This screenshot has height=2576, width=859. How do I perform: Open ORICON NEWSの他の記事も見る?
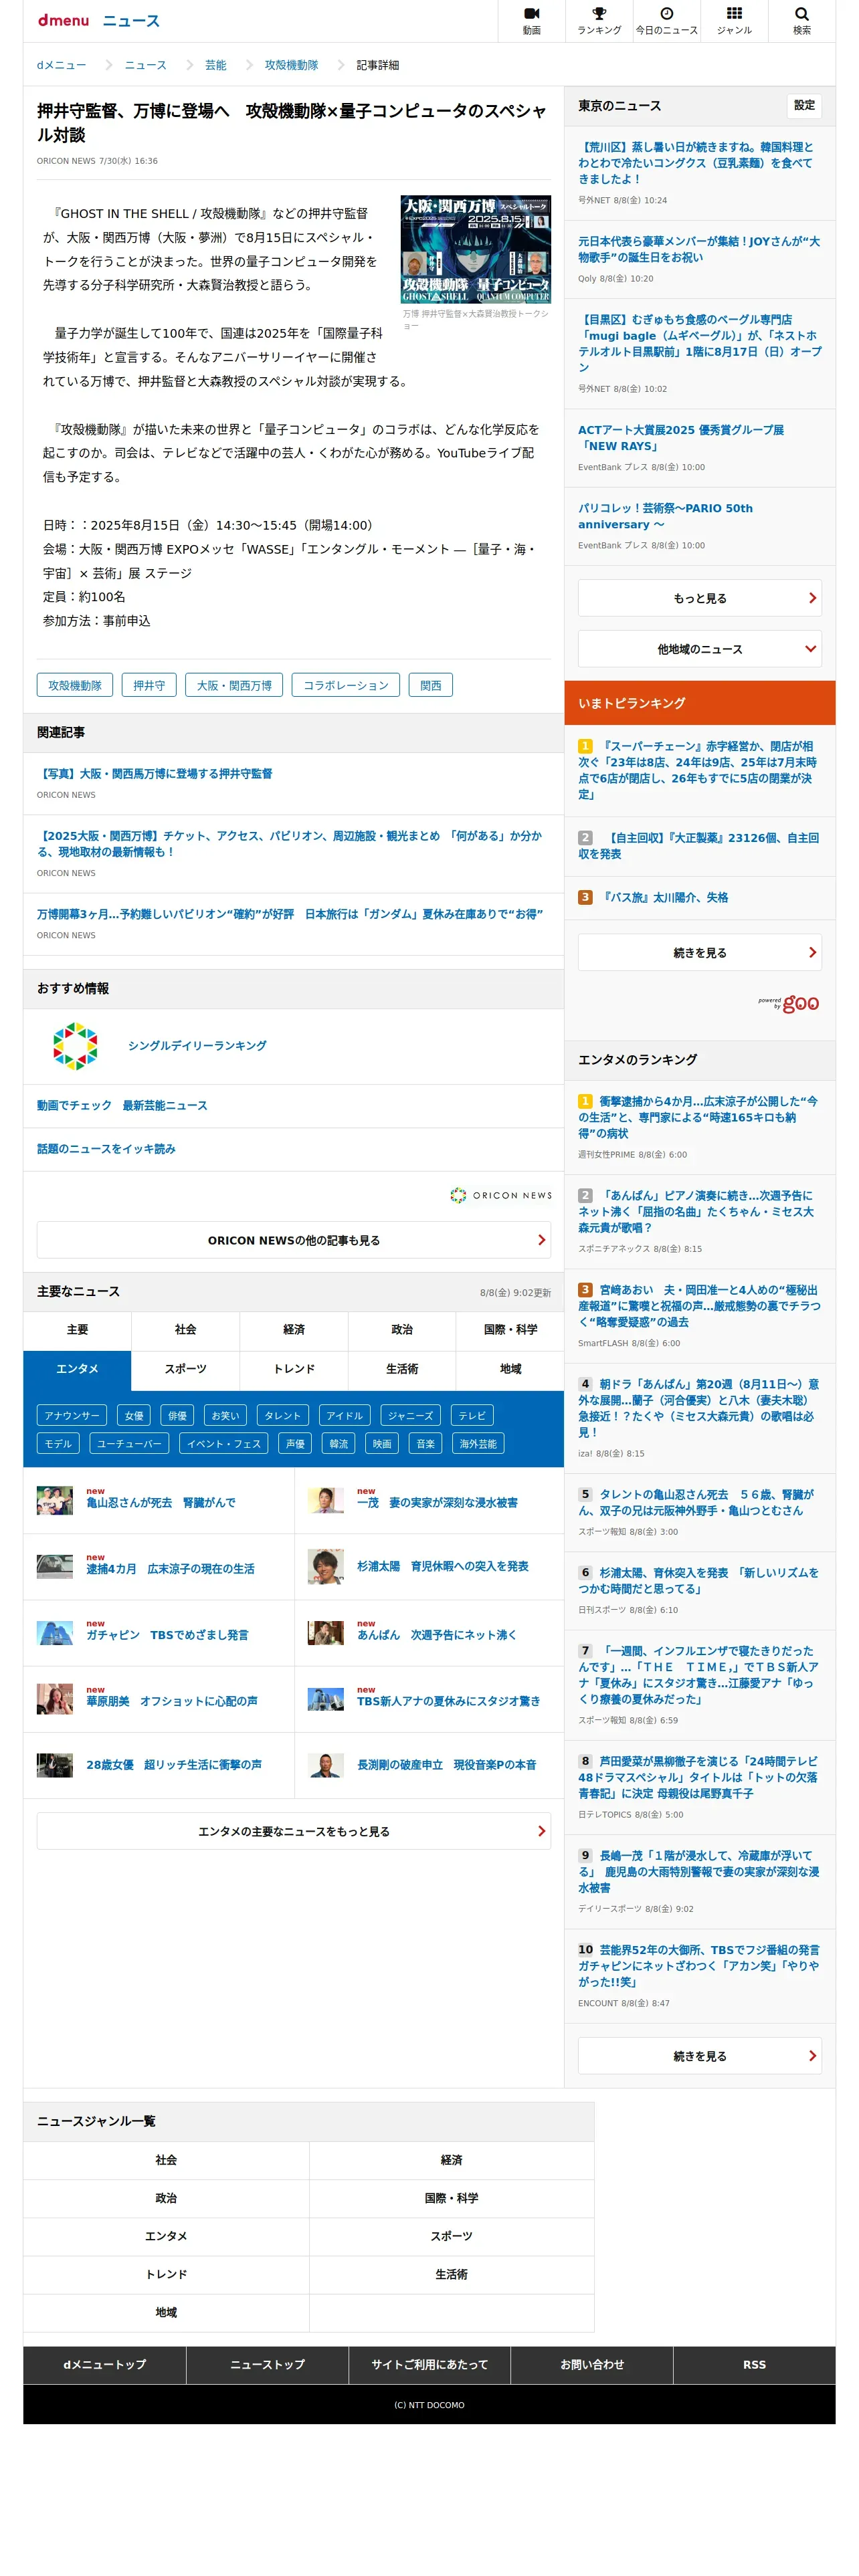tap(293, 1240)
